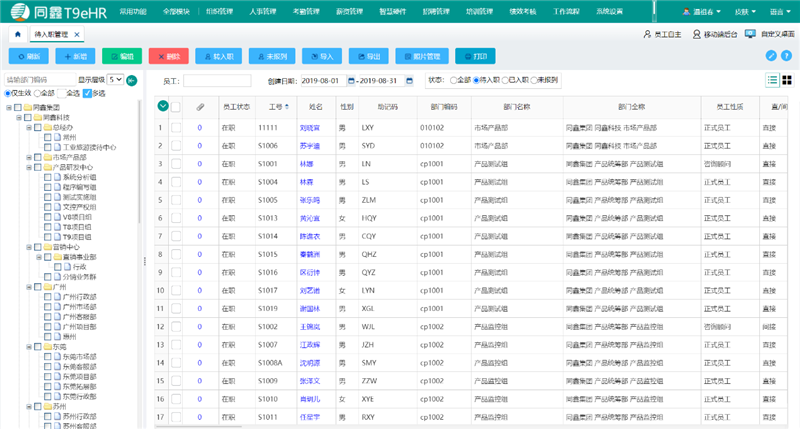Click the red 删除 delete button
Screen dimensions: 800x429
coord(168,56)
